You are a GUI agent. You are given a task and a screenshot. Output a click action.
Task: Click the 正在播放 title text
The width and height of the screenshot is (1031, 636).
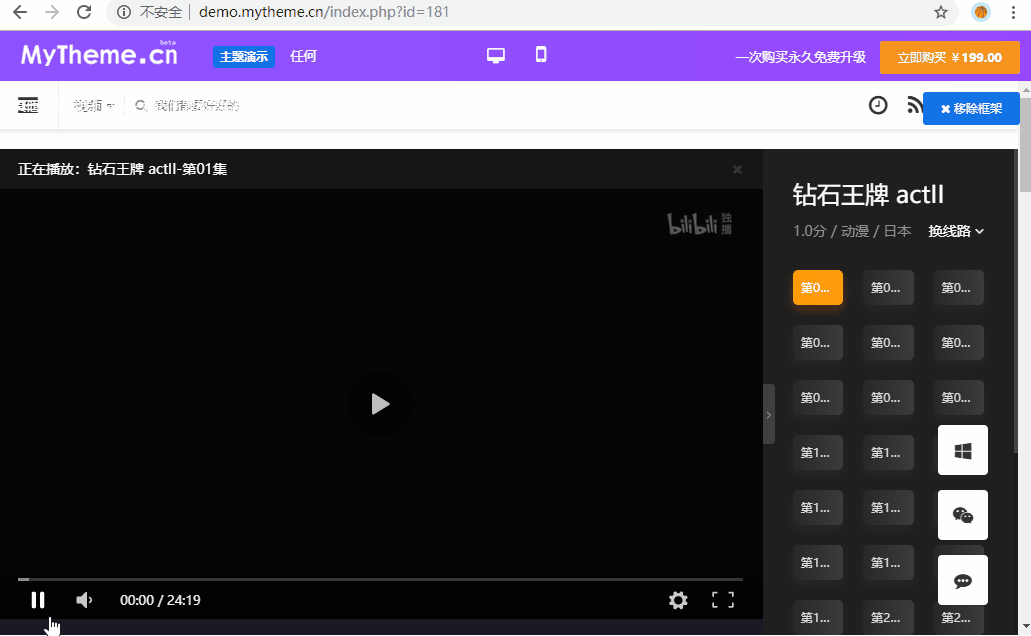[x=122, y=169]
